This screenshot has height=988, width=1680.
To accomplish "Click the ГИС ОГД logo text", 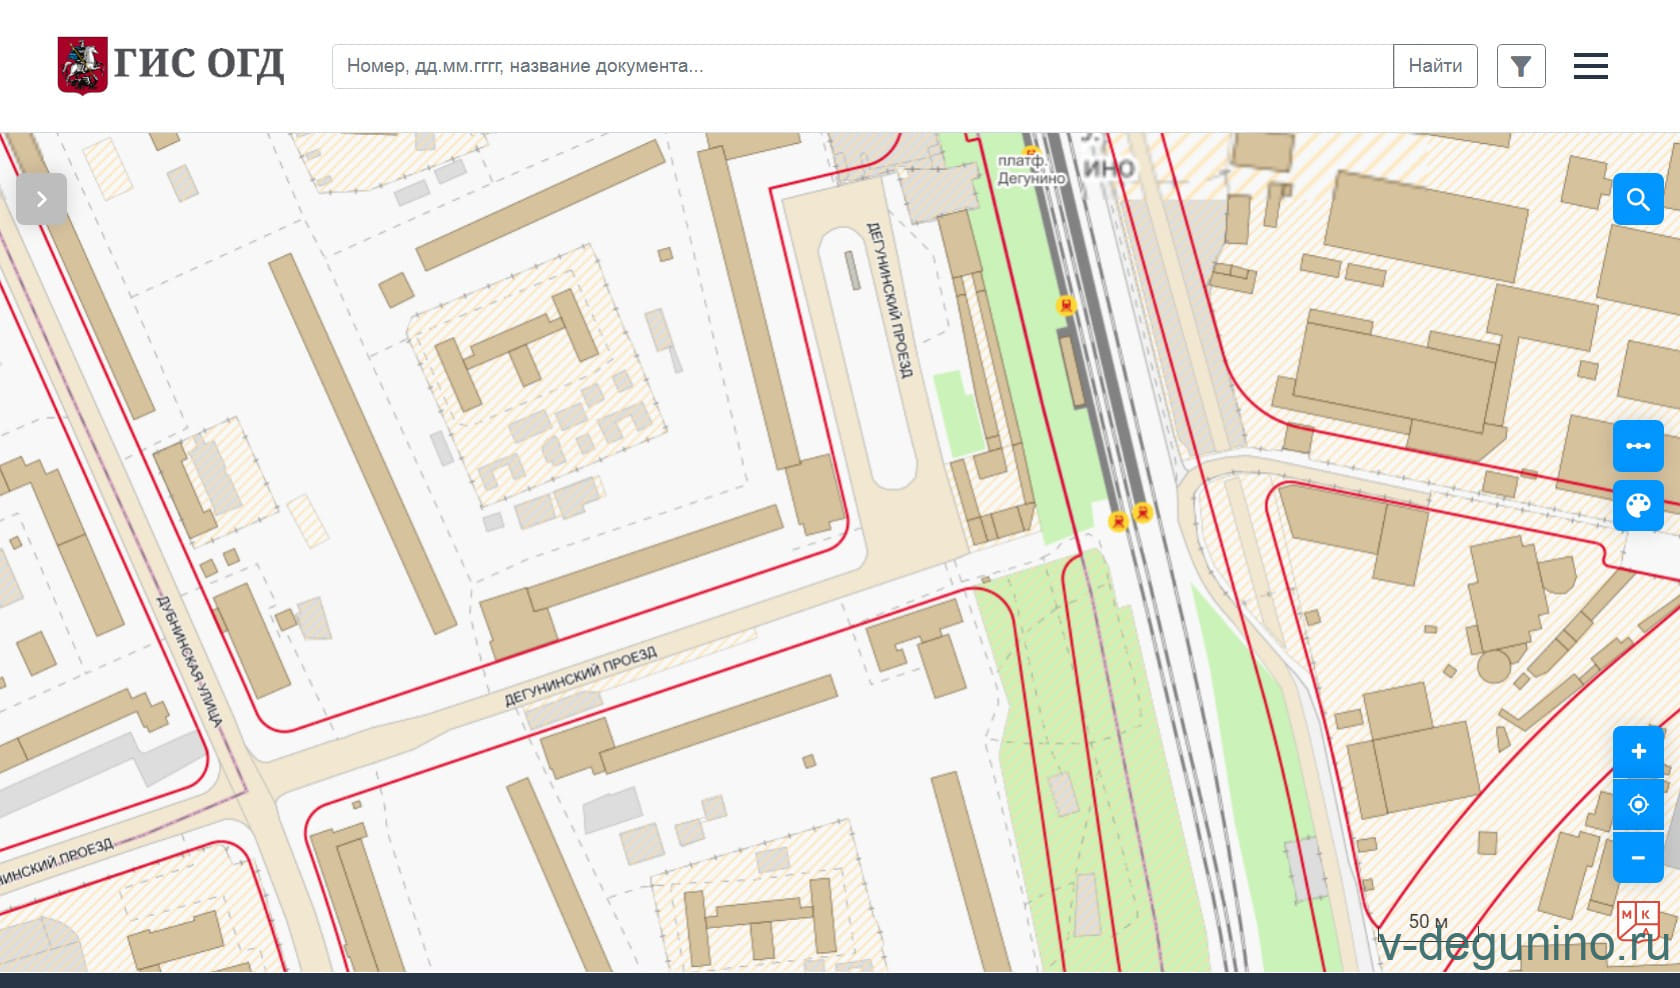I will point(199,64).
